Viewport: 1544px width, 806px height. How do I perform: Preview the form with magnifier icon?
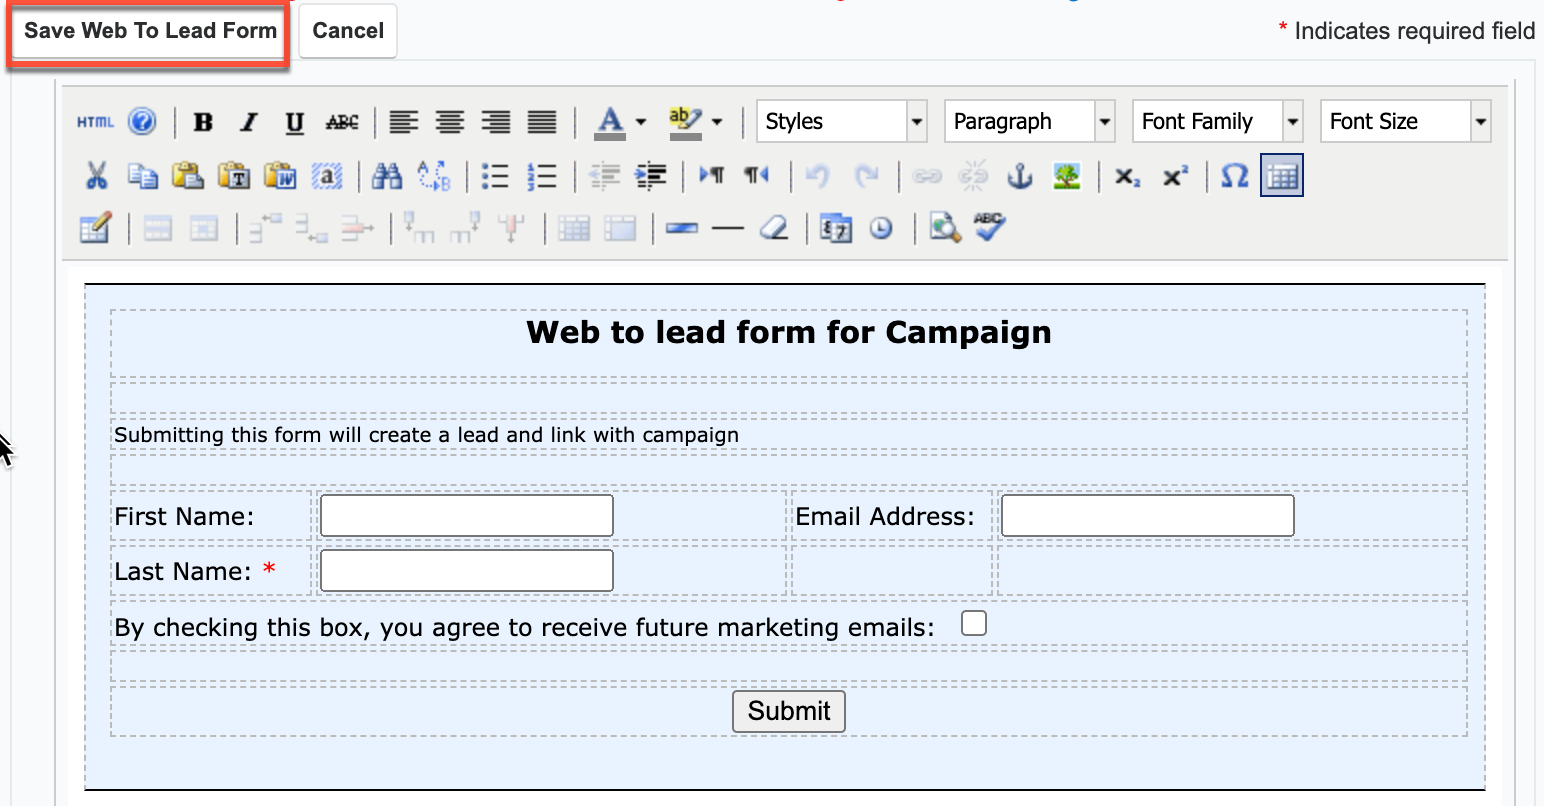(944, 229)
